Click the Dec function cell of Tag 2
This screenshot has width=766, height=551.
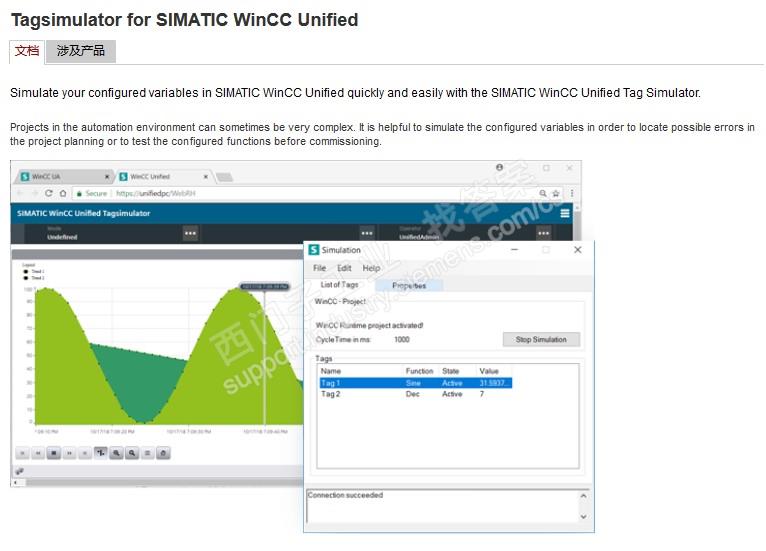[x=413, y=394]
